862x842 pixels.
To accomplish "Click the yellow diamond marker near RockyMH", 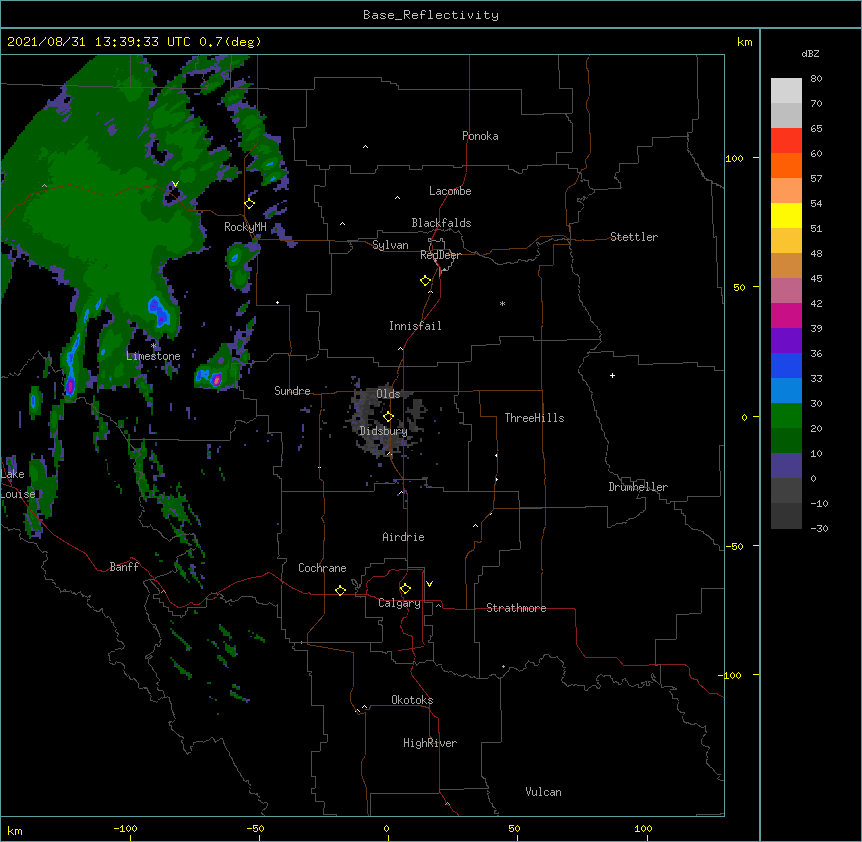I will click(x=250, y=204).
